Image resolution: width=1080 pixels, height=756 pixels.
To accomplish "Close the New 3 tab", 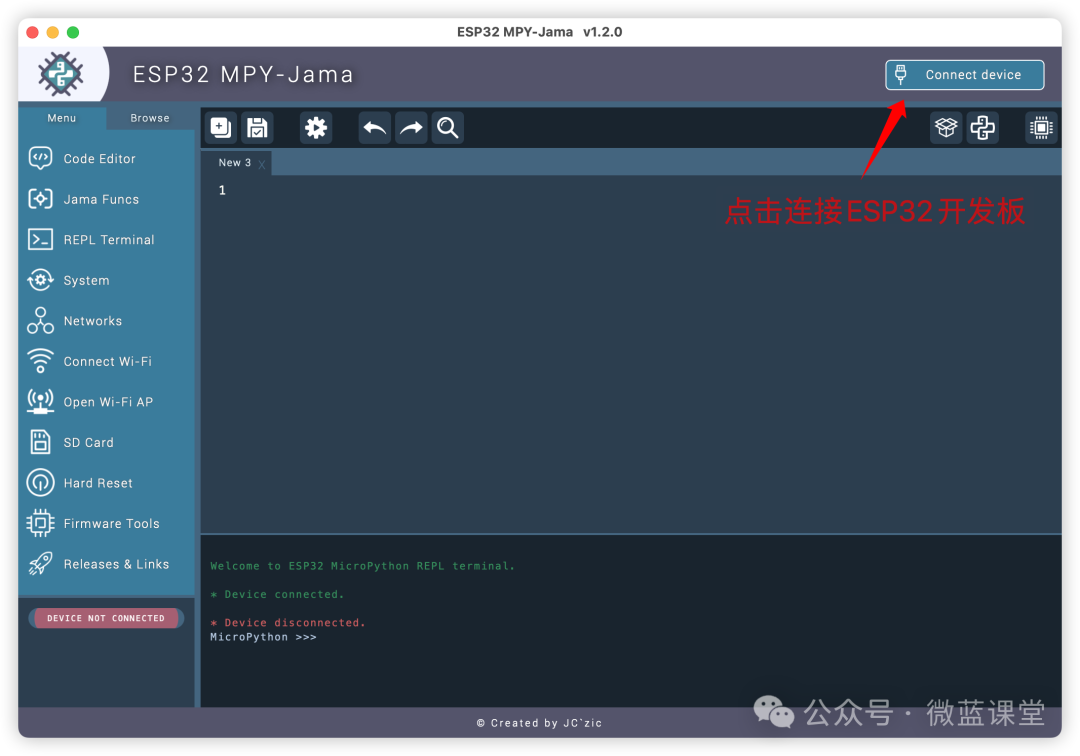I will coord(262,164).
